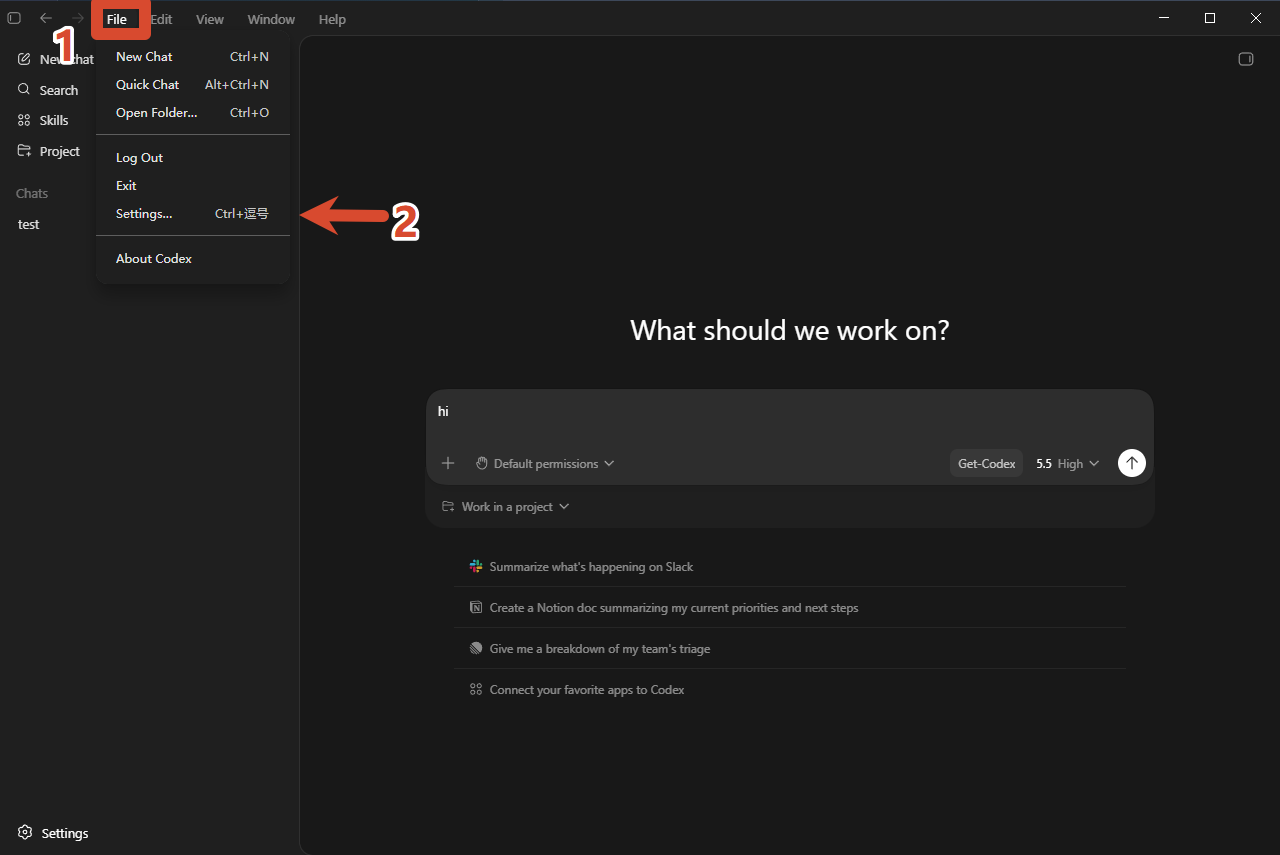Open the Default permissions dropdown
Screen dimensions: 1280x855
(545, 463)
